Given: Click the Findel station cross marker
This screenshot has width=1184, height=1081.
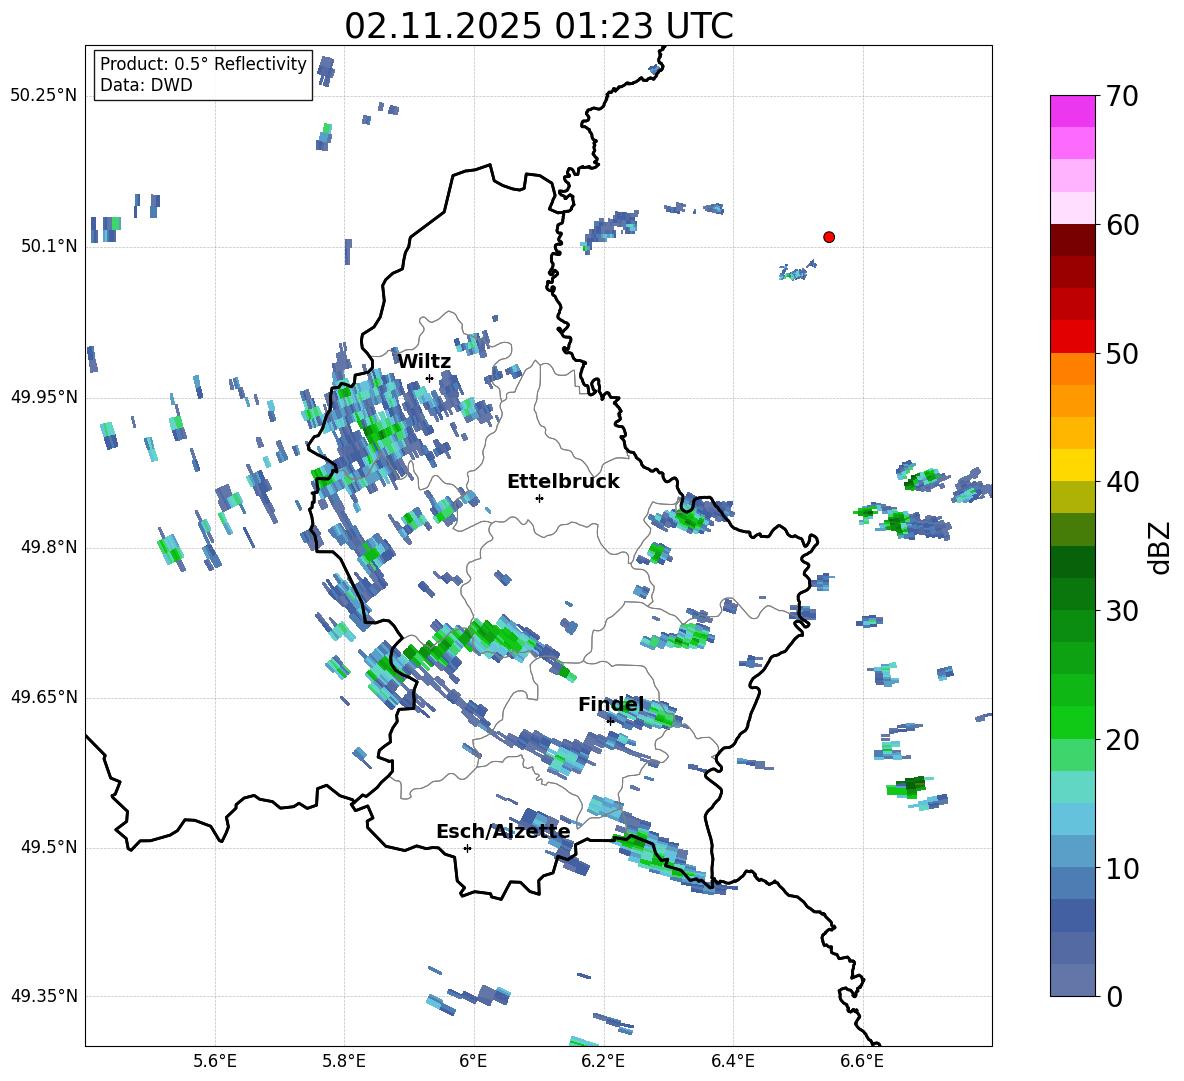Looking at the screenshot, I should point(610,722).
